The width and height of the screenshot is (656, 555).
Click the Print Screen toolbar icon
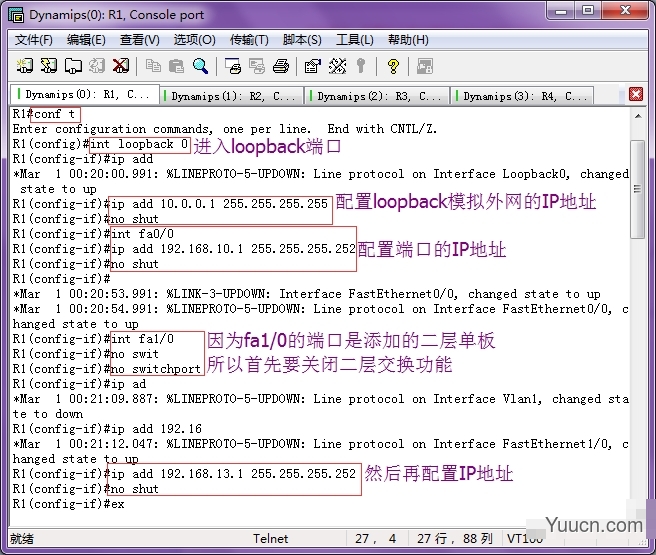pyautogui.click(x=233, y=66)
